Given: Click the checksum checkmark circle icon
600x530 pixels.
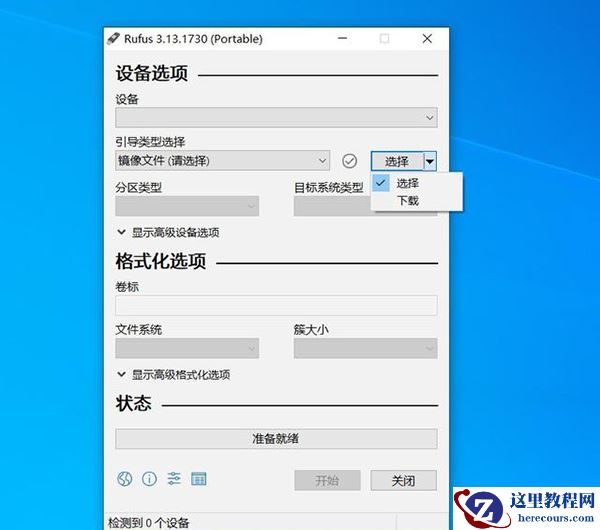Looking at the screenshot, I should tap(349, 161).
